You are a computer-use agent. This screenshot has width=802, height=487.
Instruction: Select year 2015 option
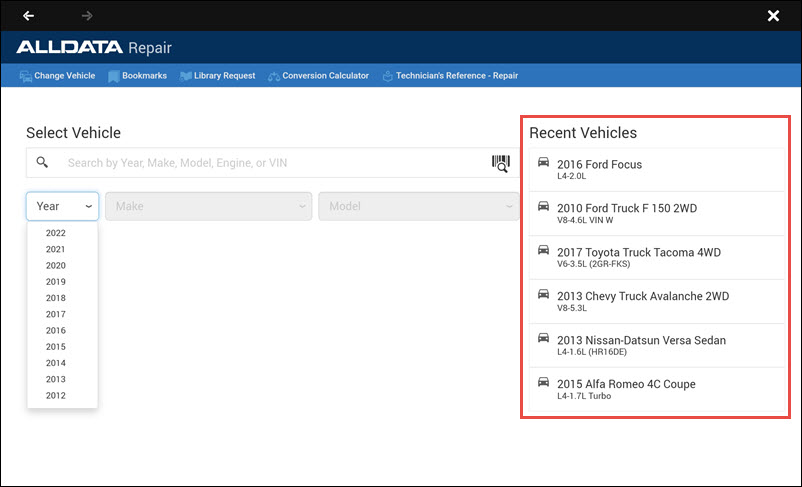pyautogui.click(x=56, y=347)
